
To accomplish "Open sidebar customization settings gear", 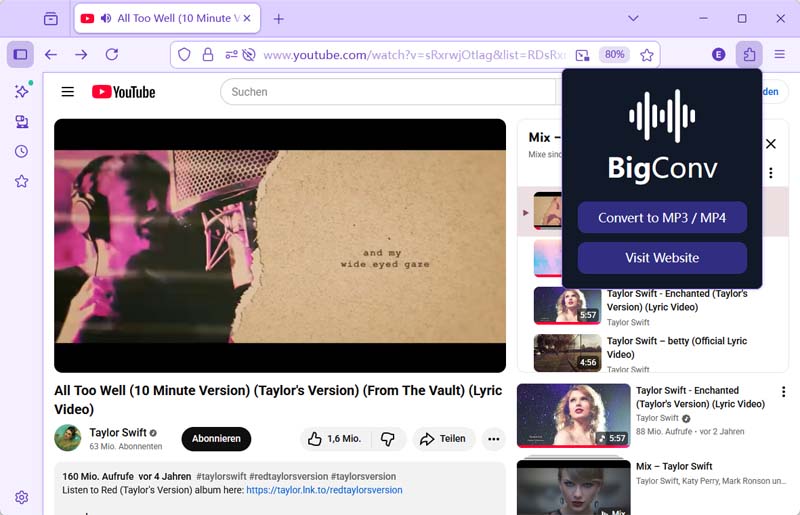I will [x=21, y=497].
